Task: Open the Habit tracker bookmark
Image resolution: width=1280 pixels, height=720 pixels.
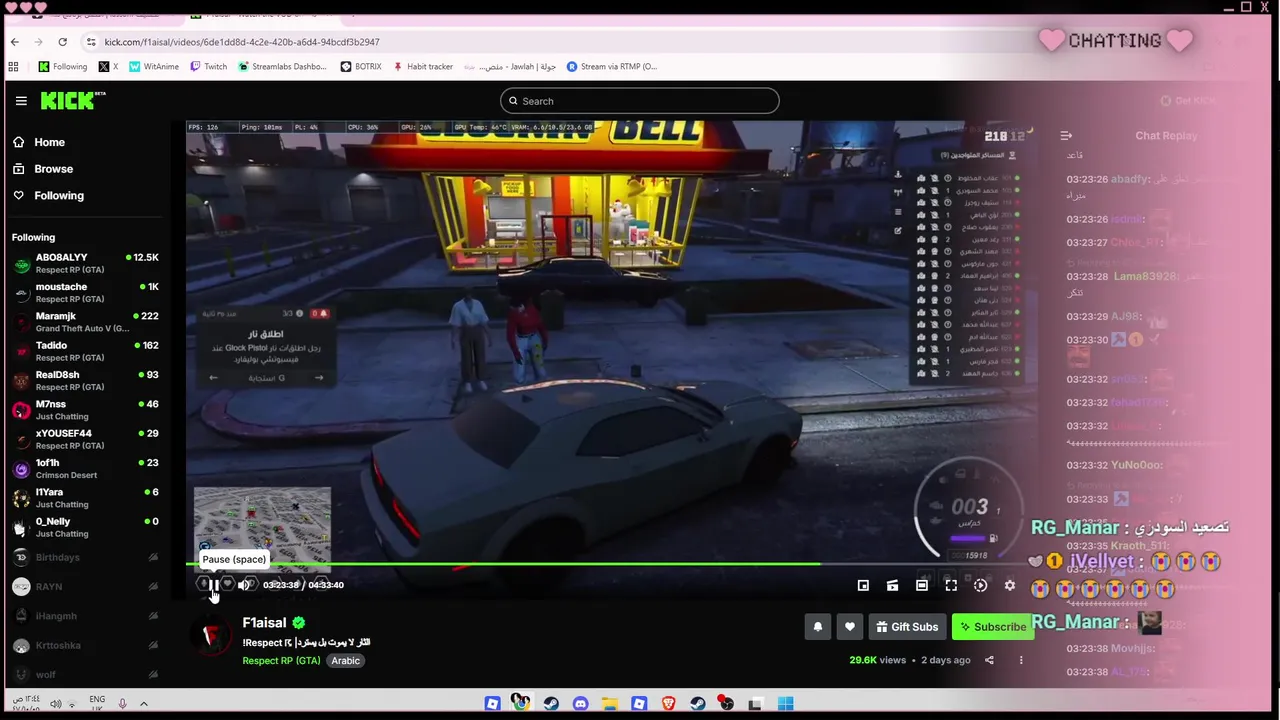Action: click(422, 67)
